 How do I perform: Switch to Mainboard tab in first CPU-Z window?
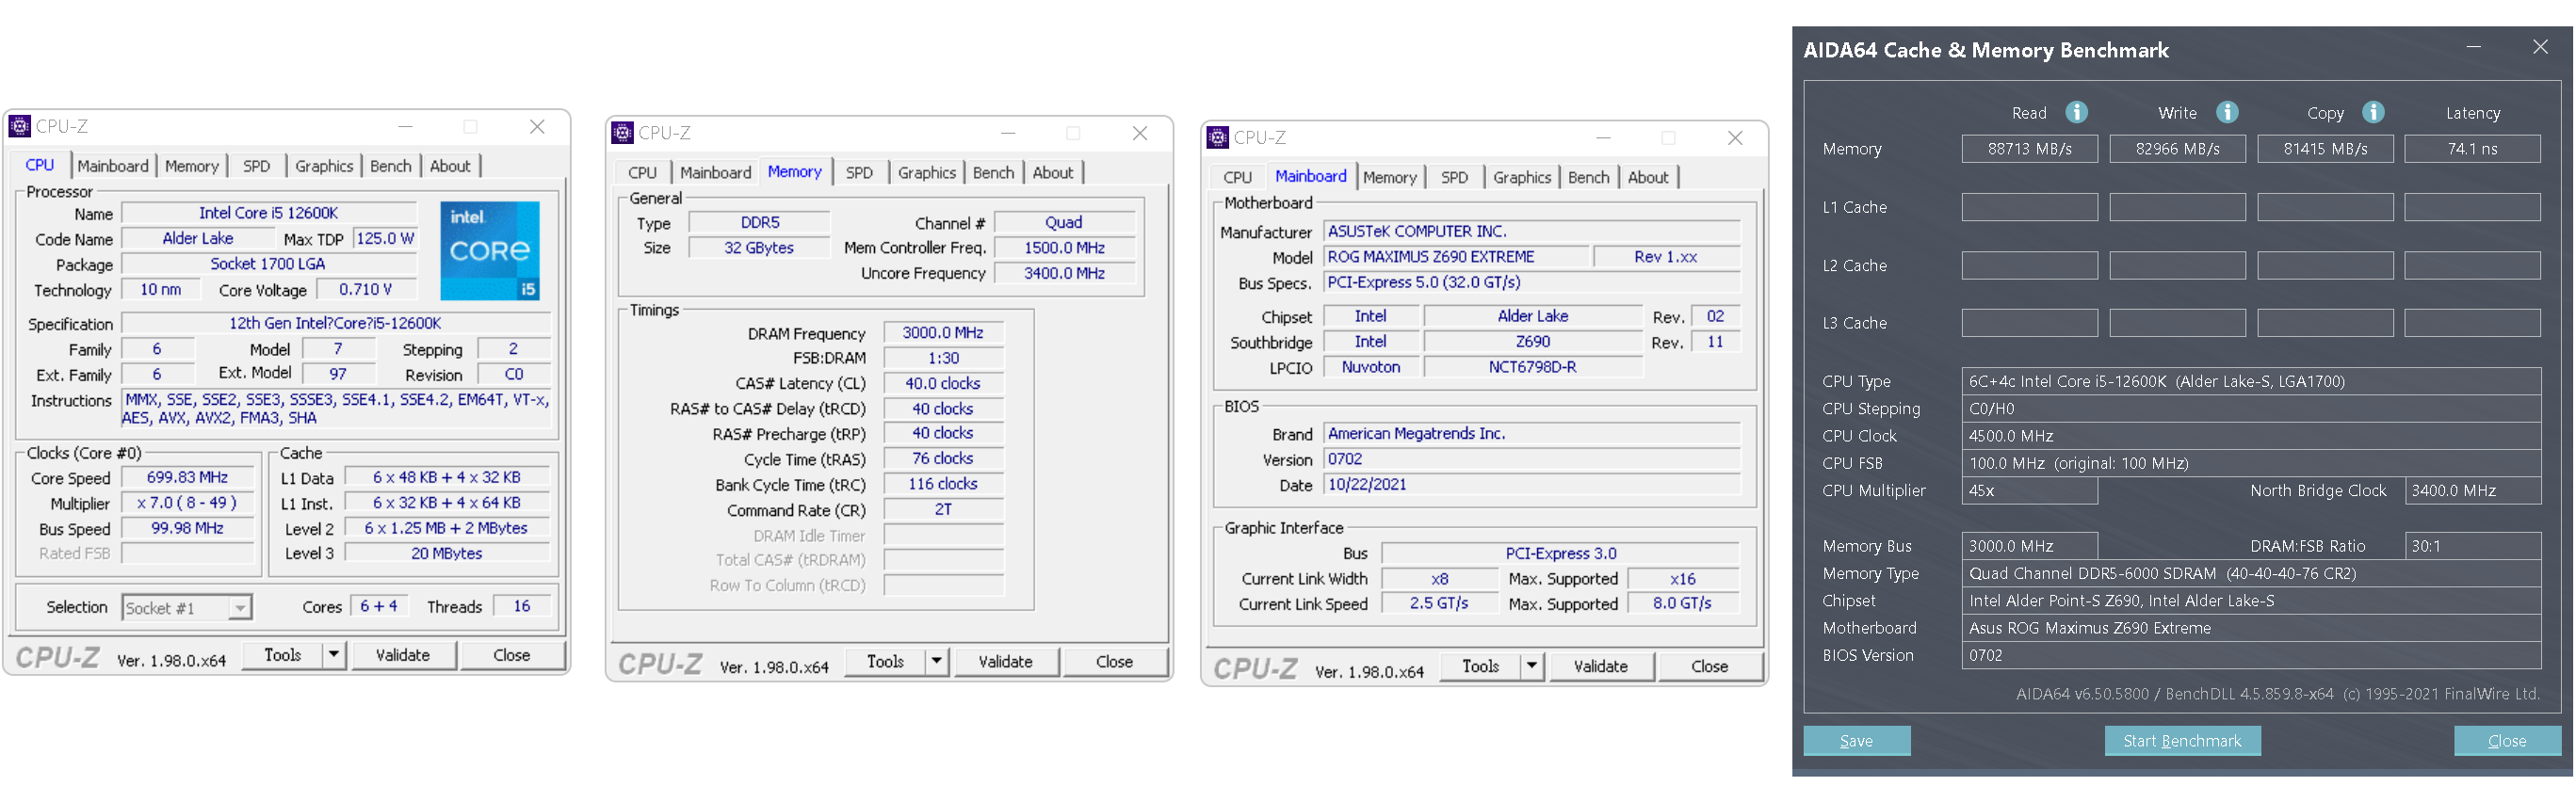click(x=113, y=166)
